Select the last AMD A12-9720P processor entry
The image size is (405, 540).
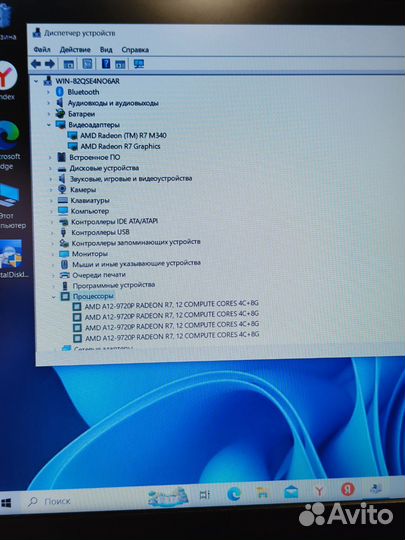pyautogui.click(x=172, y=336)
